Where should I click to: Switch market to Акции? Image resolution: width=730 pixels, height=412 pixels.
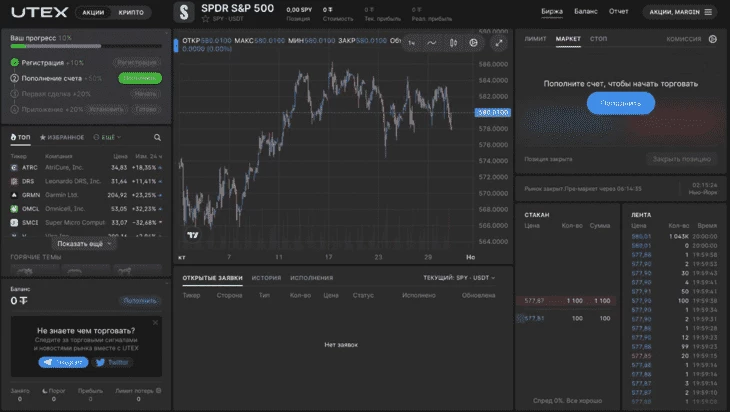(93, 12)
